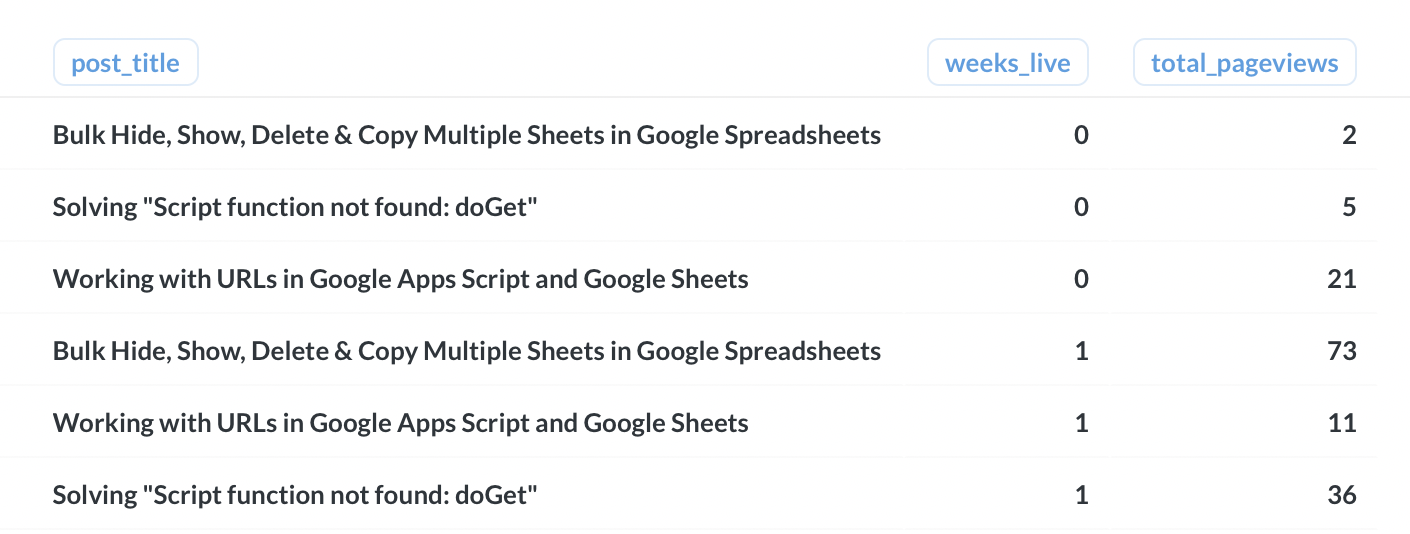Select weeks_live 1 in the 73 pageviews row
Image resolution: width=1410 pixels, height=534 pixels.
(x=1080, y=351)
